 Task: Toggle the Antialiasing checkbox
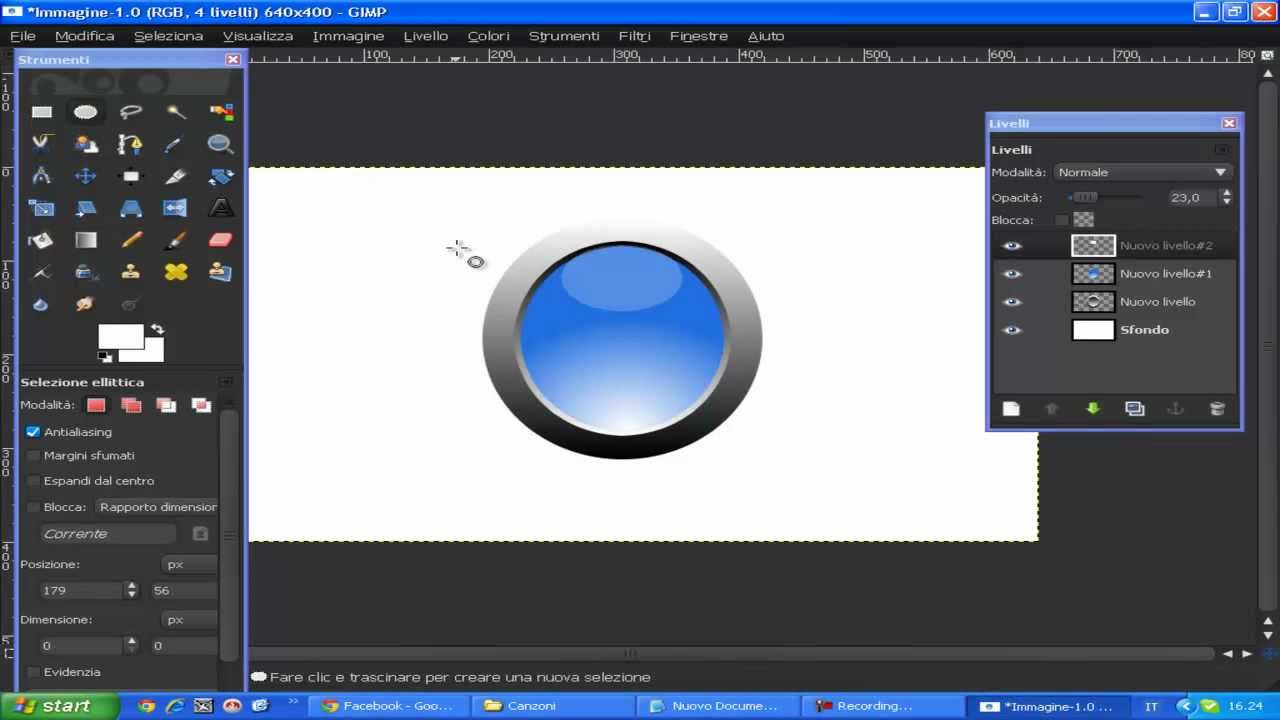[x=33, y=432]
